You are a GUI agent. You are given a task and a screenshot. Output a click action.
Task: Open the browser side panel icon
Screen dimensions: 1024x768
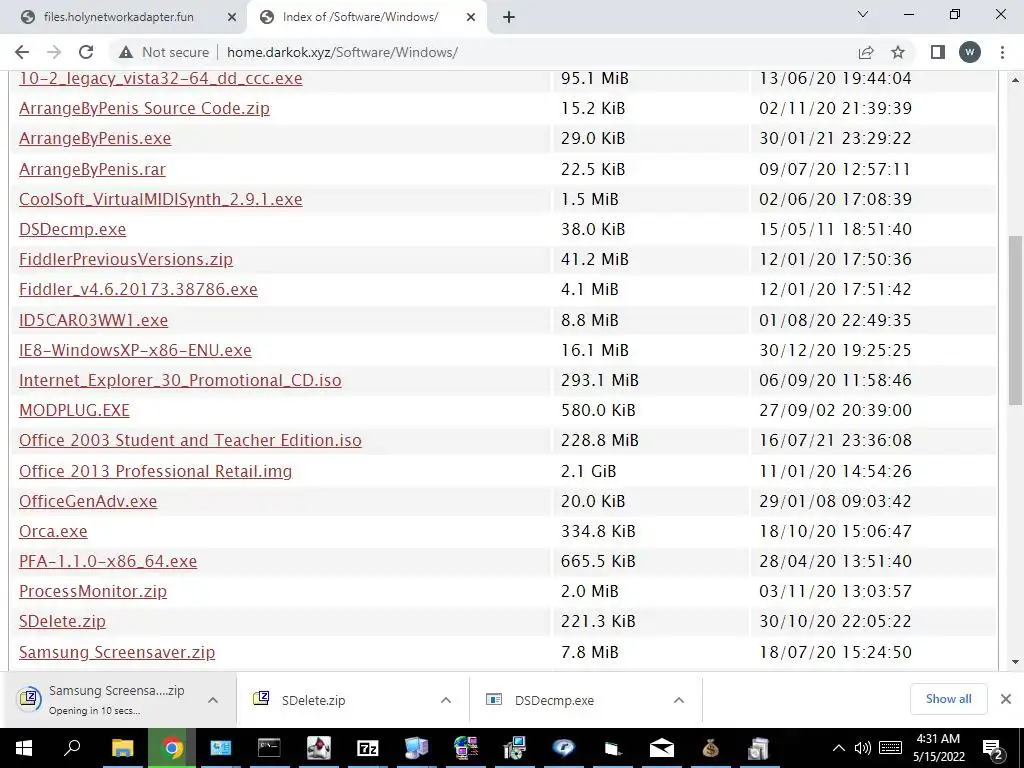938,52
